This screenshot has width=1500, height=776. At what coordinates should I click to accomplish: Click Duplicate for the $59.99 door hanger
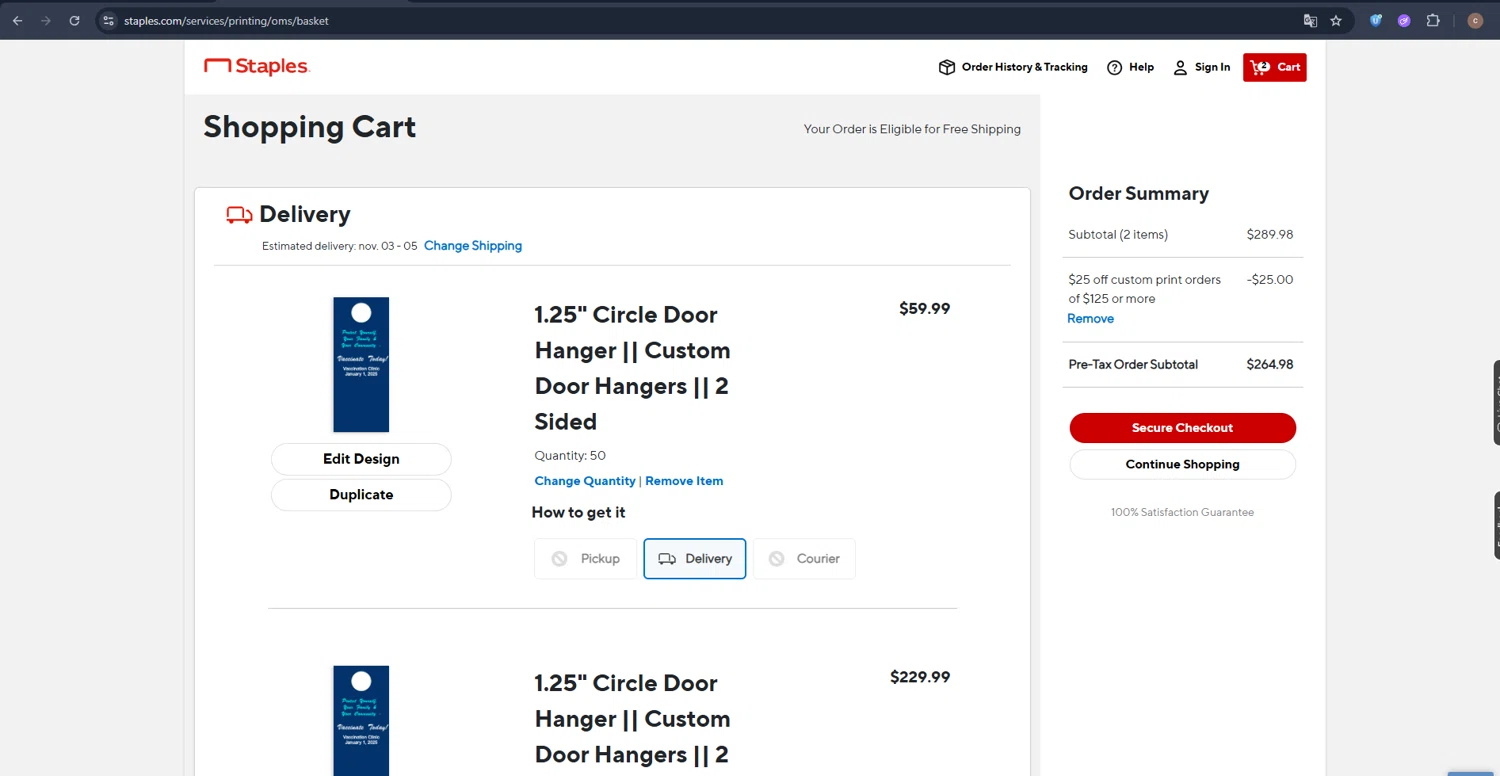pyautogui.click(x=361, y=495)
